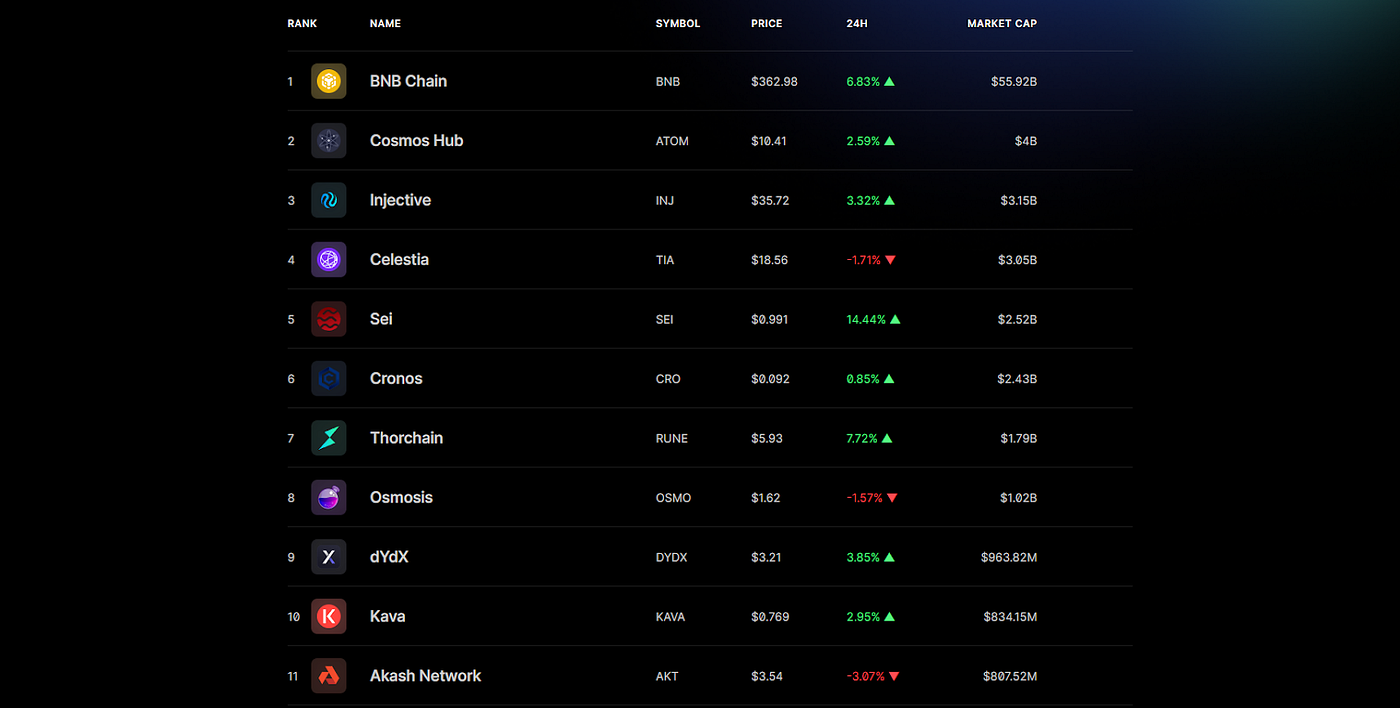Click the DYDX symbol cell
This screenshot has width=1400, height=708.
671,557
